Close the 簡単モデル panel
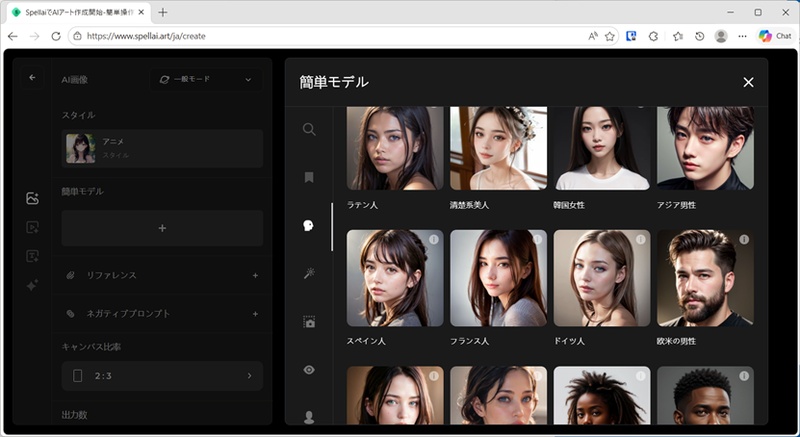The image size is (800, 437). click(748, 82)
